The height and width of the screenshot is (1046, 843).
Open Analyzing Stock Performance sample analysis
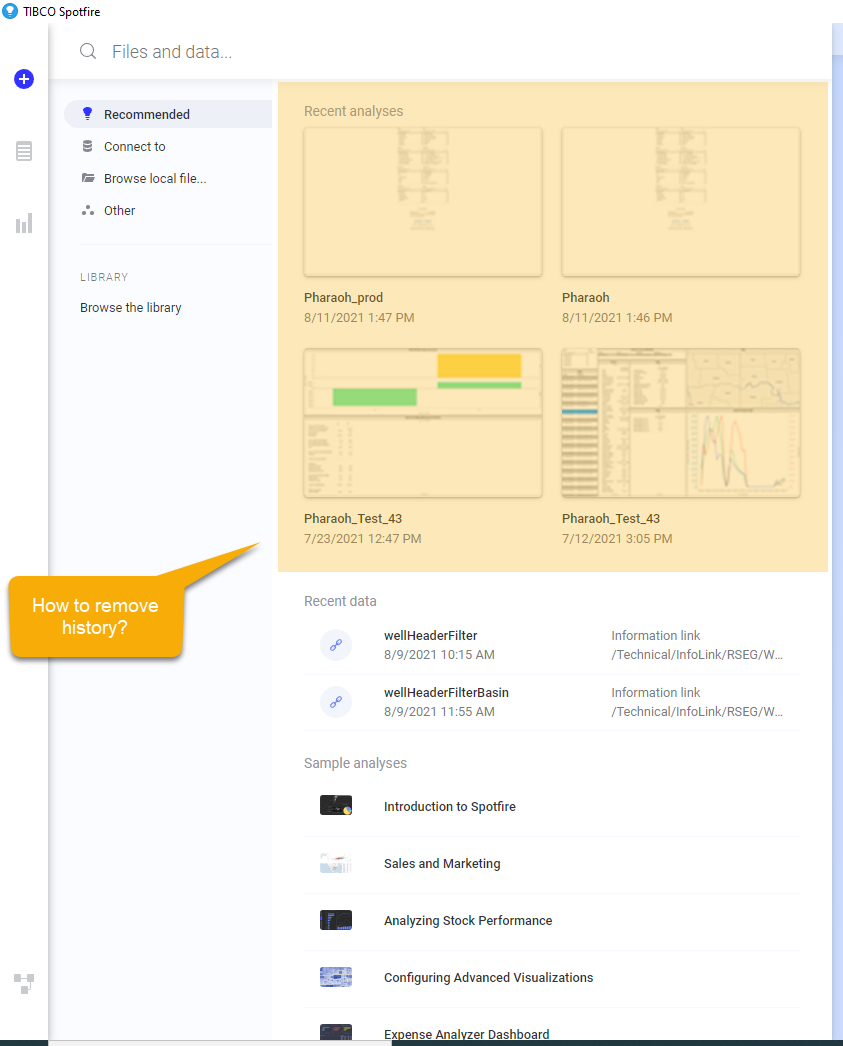pyautogui.click(x=468, y=920)
